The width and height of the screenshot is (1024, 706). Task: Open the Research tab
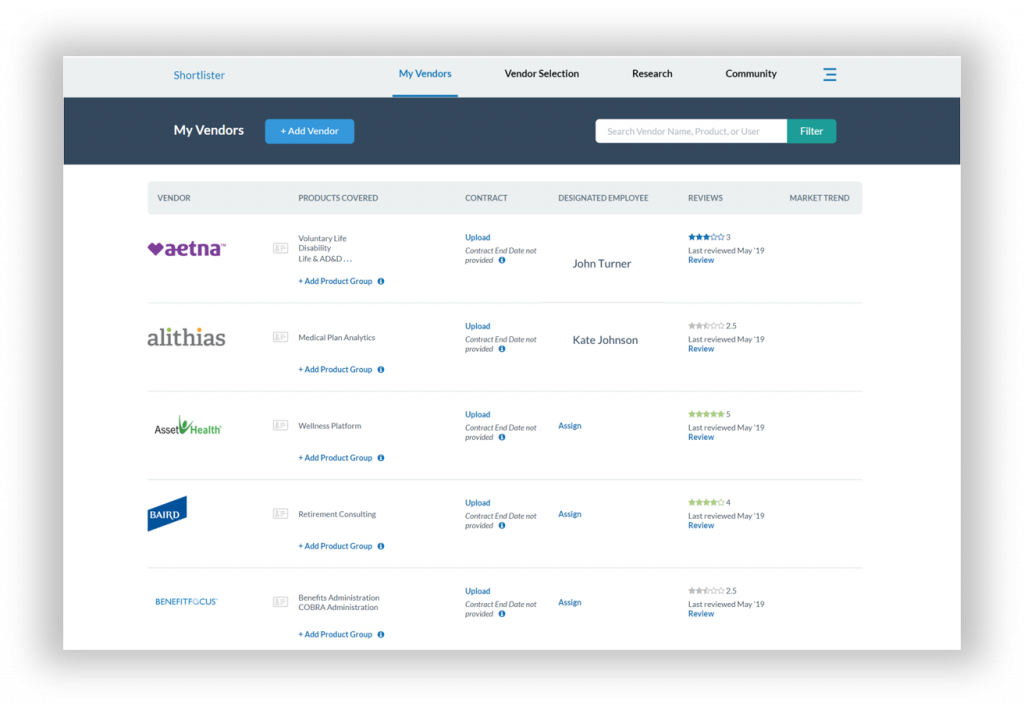[x=652, y=74]
